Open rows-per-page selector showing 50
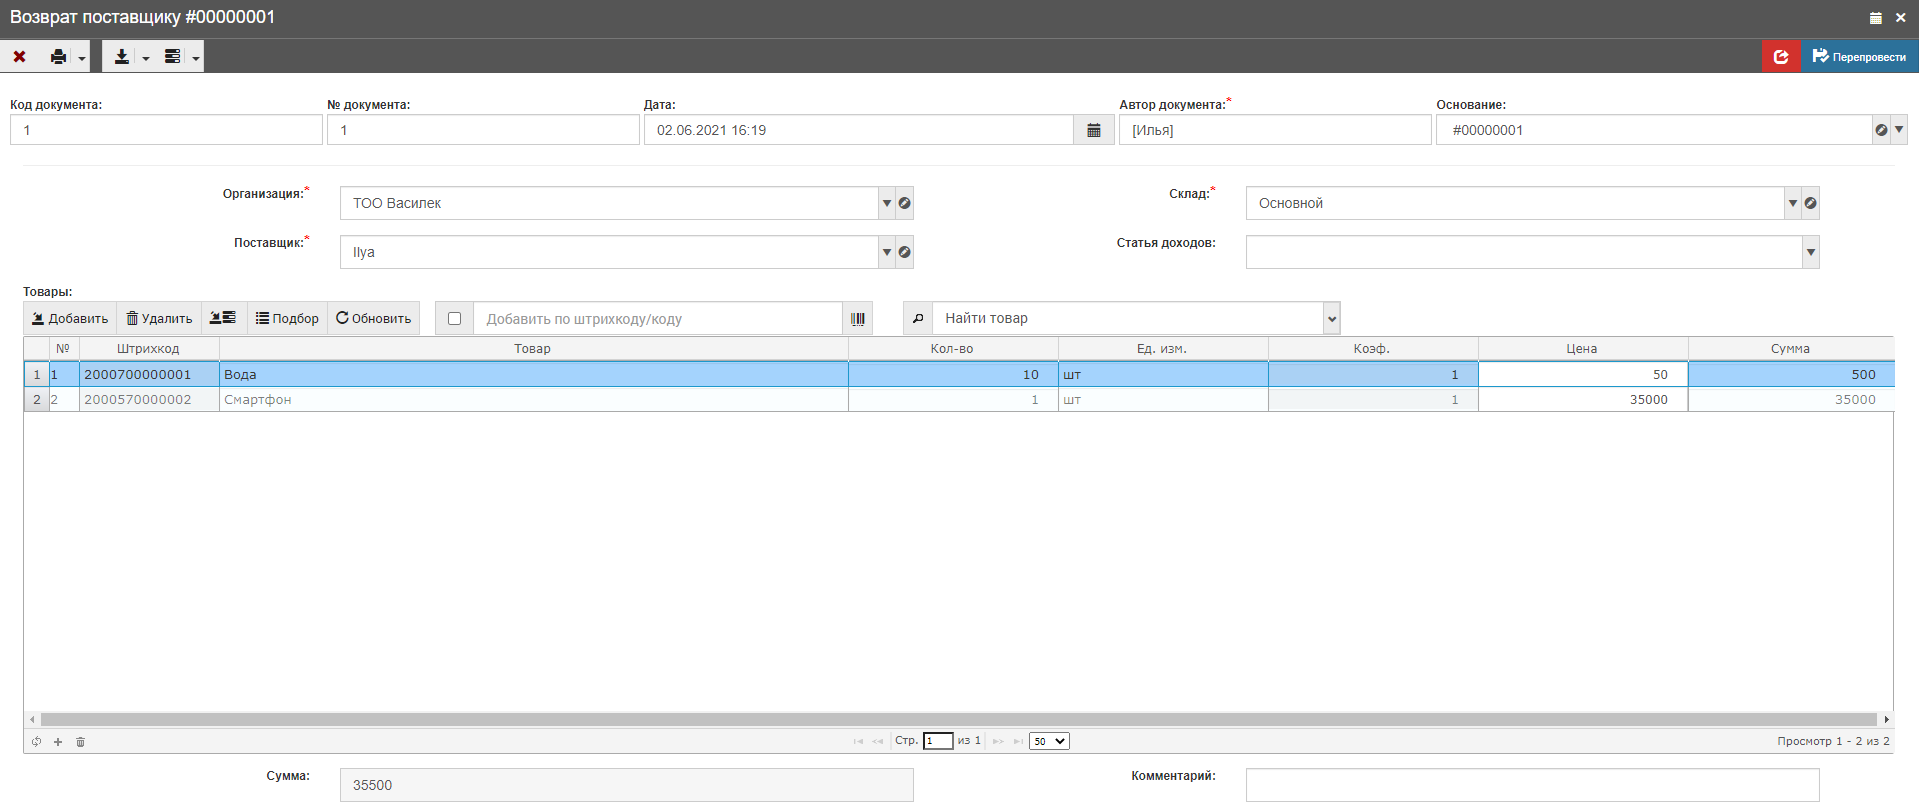Image resolution: width=1919 pixels, height=807 pixels. pyautogui.click(x=1049, y=741)
